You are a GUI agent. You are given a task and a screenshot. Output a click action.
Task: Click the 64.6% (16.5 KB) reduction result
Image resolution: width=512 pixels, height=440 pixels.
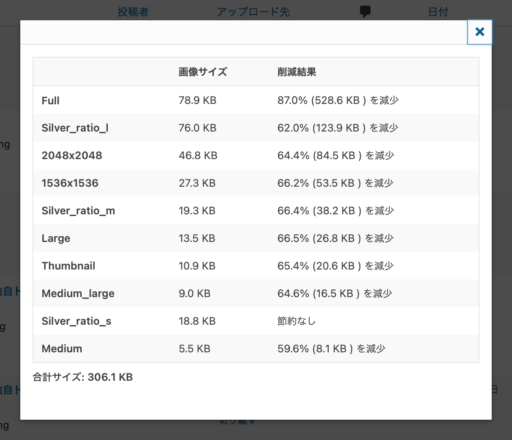(335, 294)
